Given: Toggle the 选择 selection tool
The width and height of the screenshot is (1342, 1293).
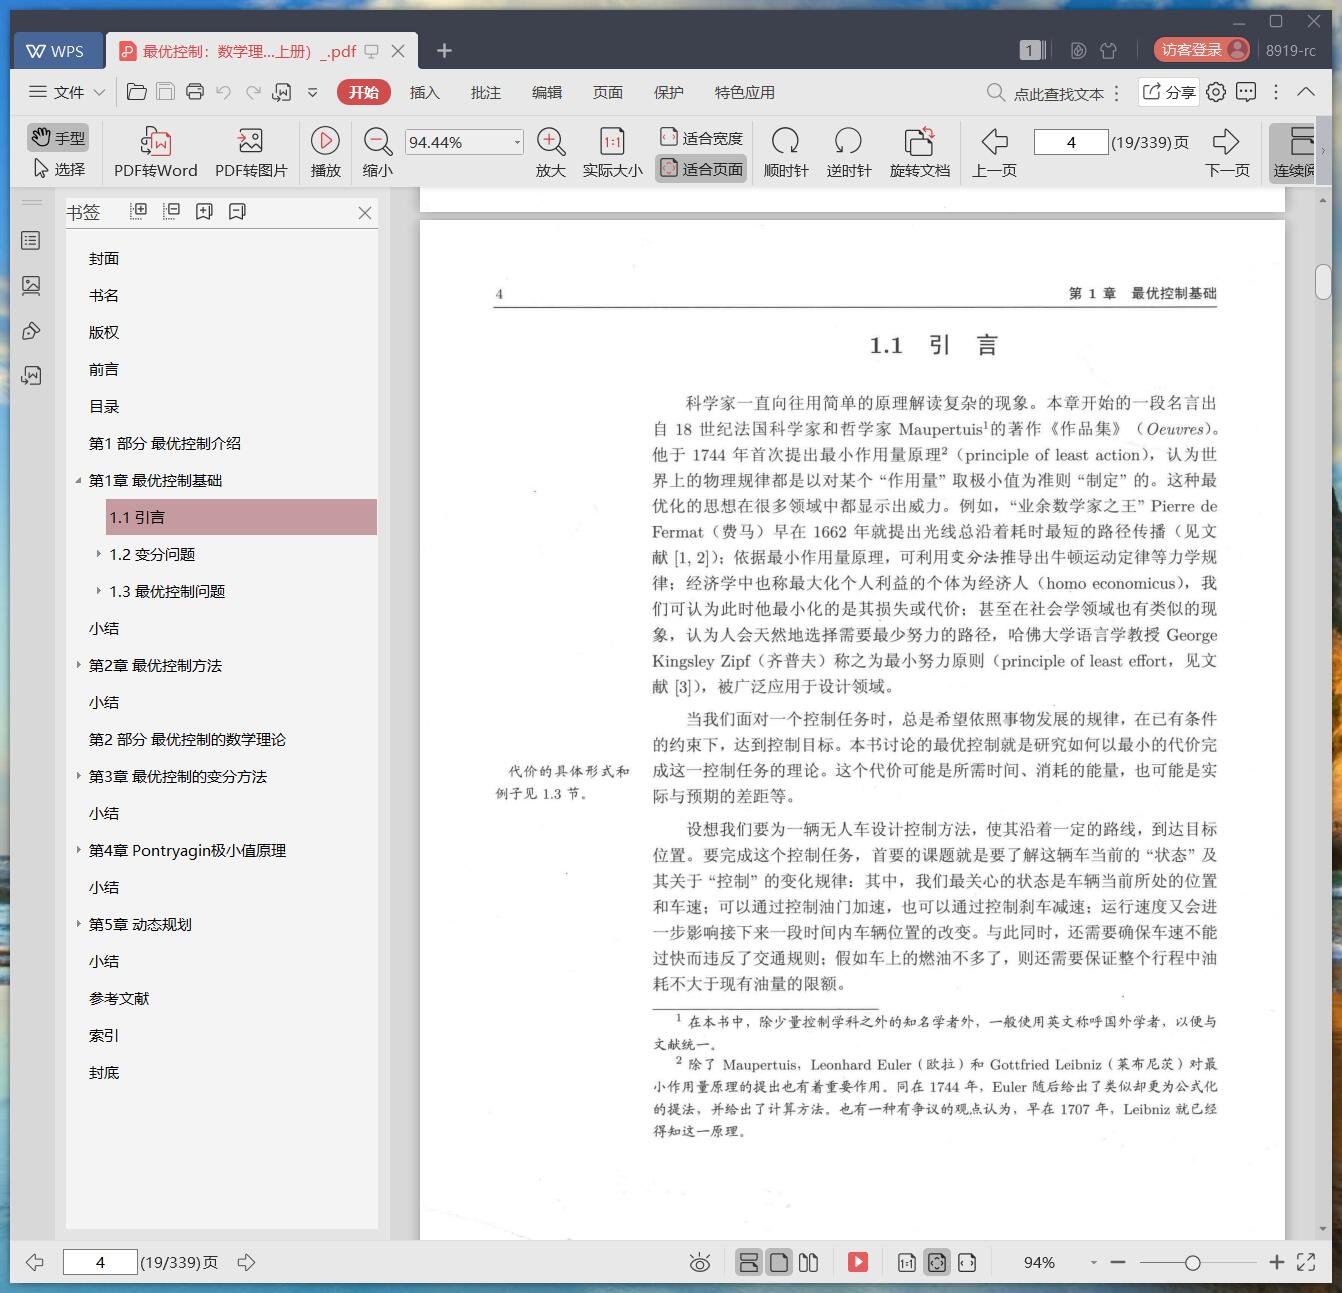Looking at the screenshot, I should tap(59, 169).
